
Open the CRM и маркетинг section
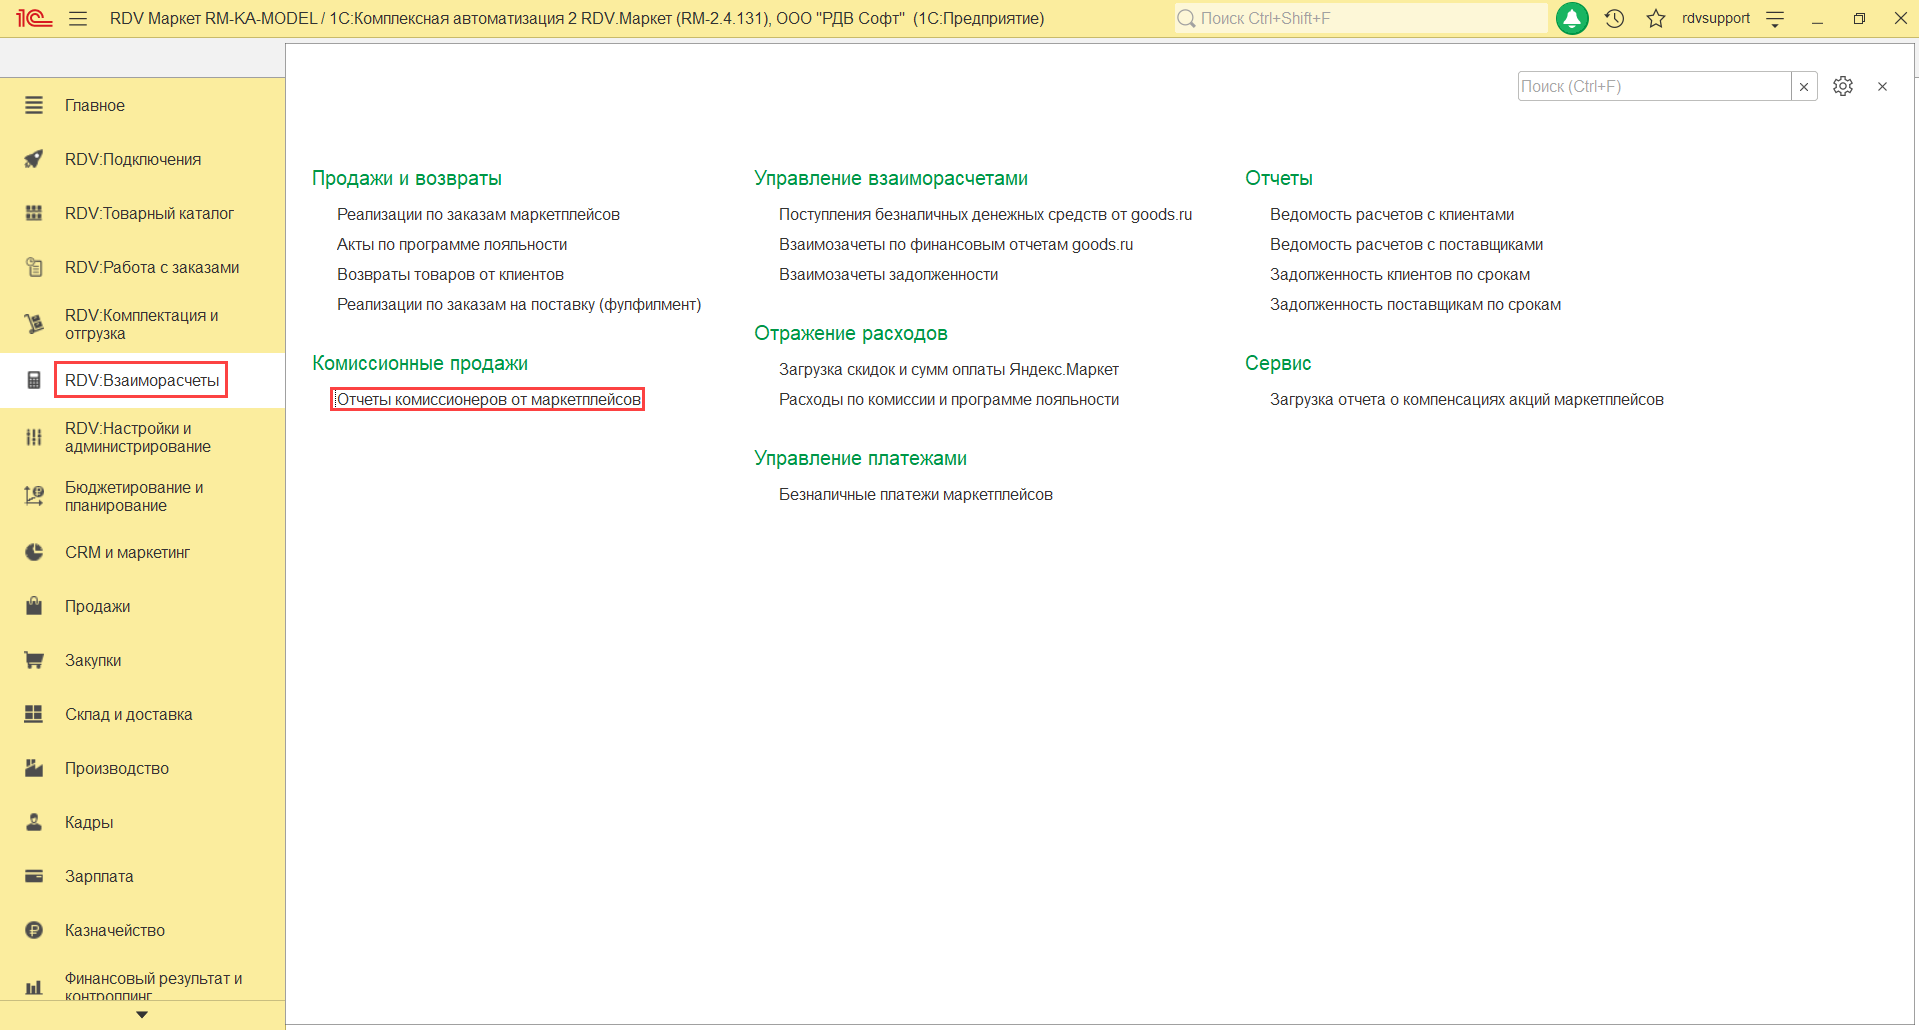127,552
